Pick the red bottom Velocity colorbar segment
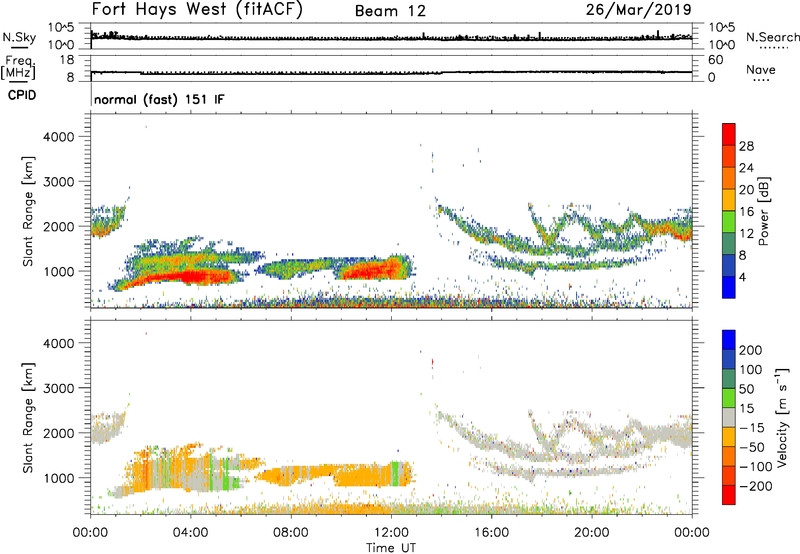The image size is (800, 554). (x=729, y=495)
